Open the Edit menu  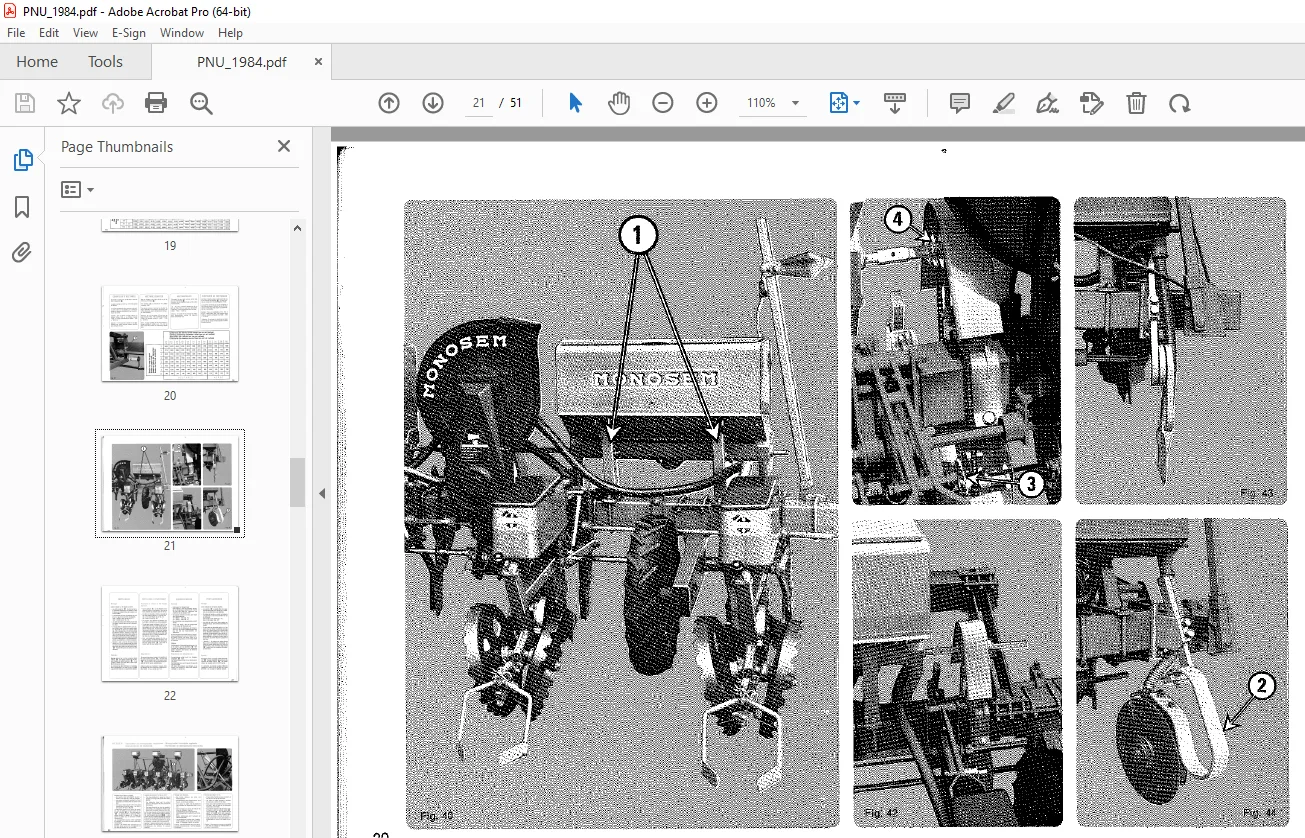click(49, 33)
